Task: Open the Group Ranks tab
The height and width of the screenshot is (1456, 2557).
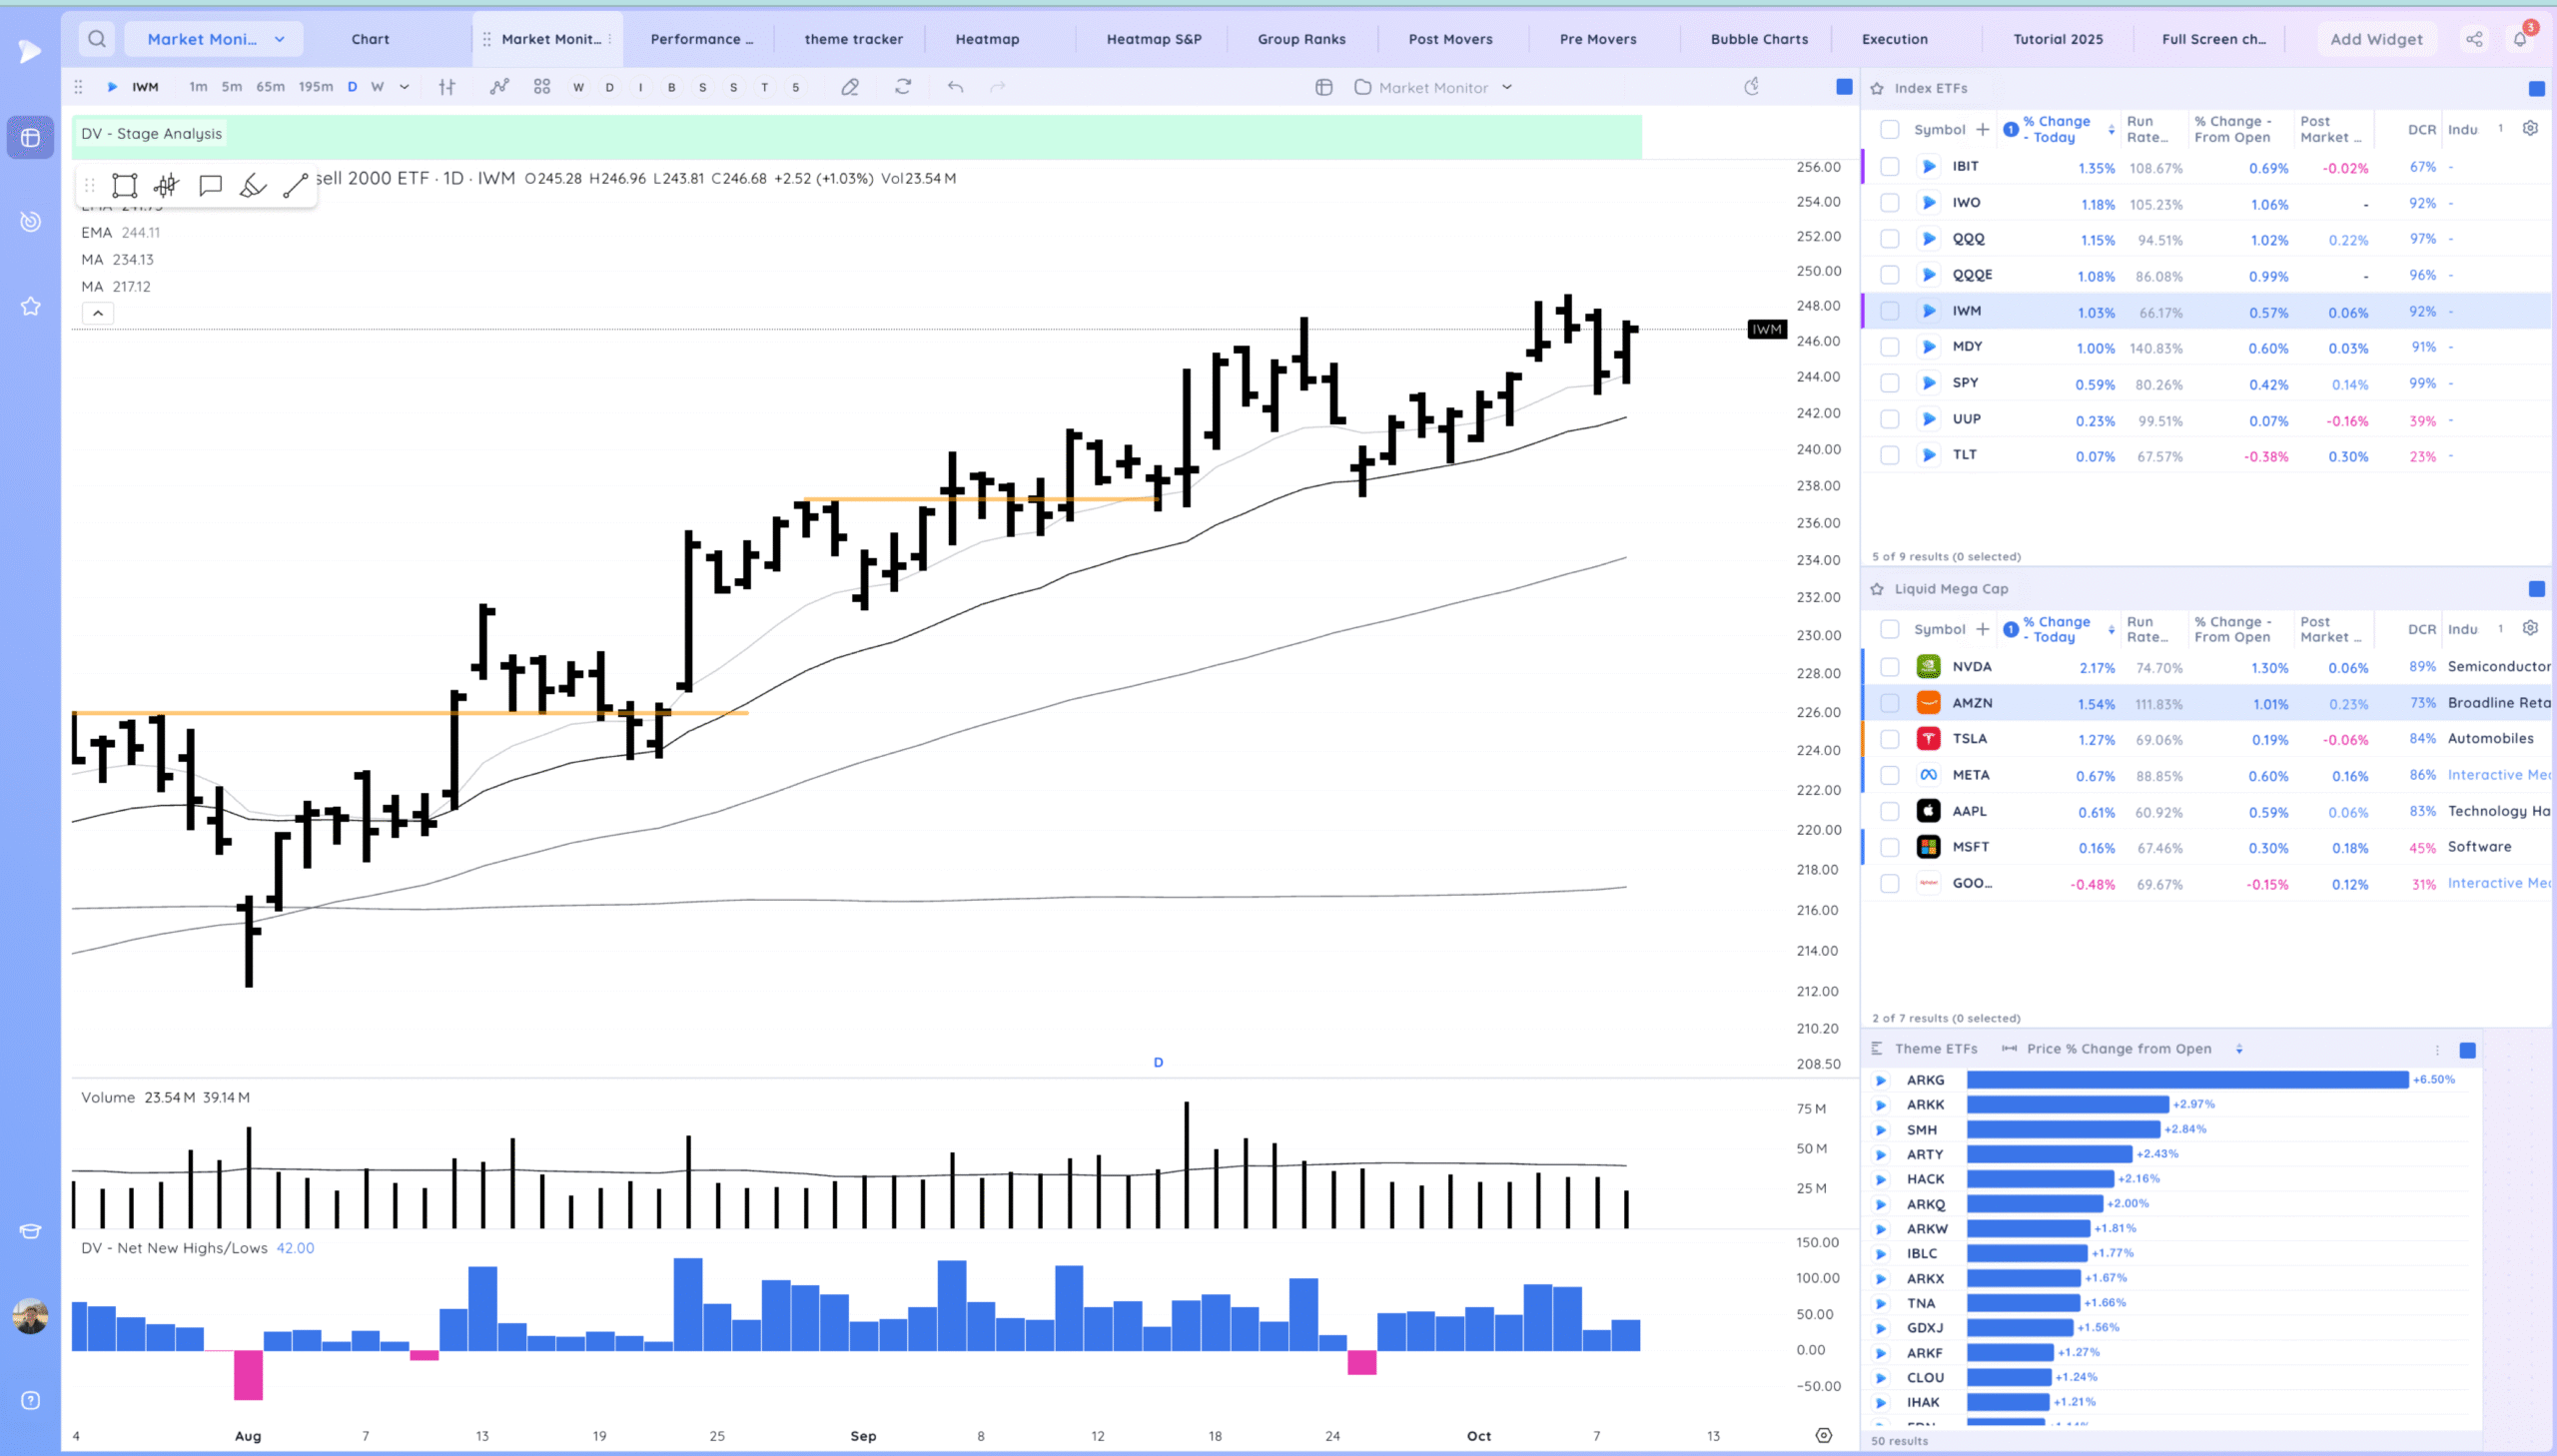Action: pyautogui.click(x=1301, y=39)
